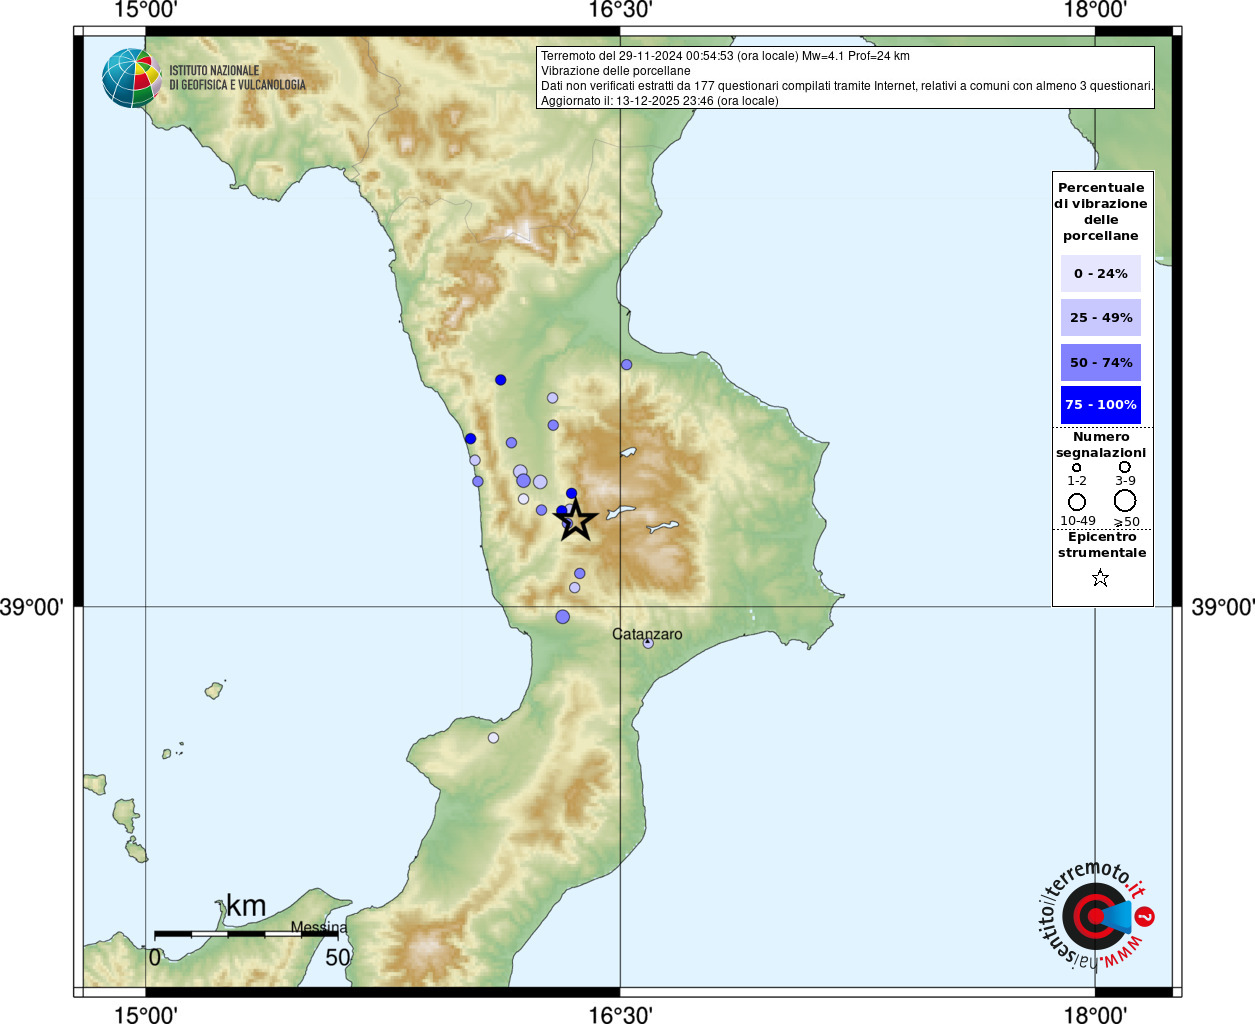Select the 0 - 24% legend swatch
This screenshot has width=1255, height=1024.
[x=1101, y=273]
